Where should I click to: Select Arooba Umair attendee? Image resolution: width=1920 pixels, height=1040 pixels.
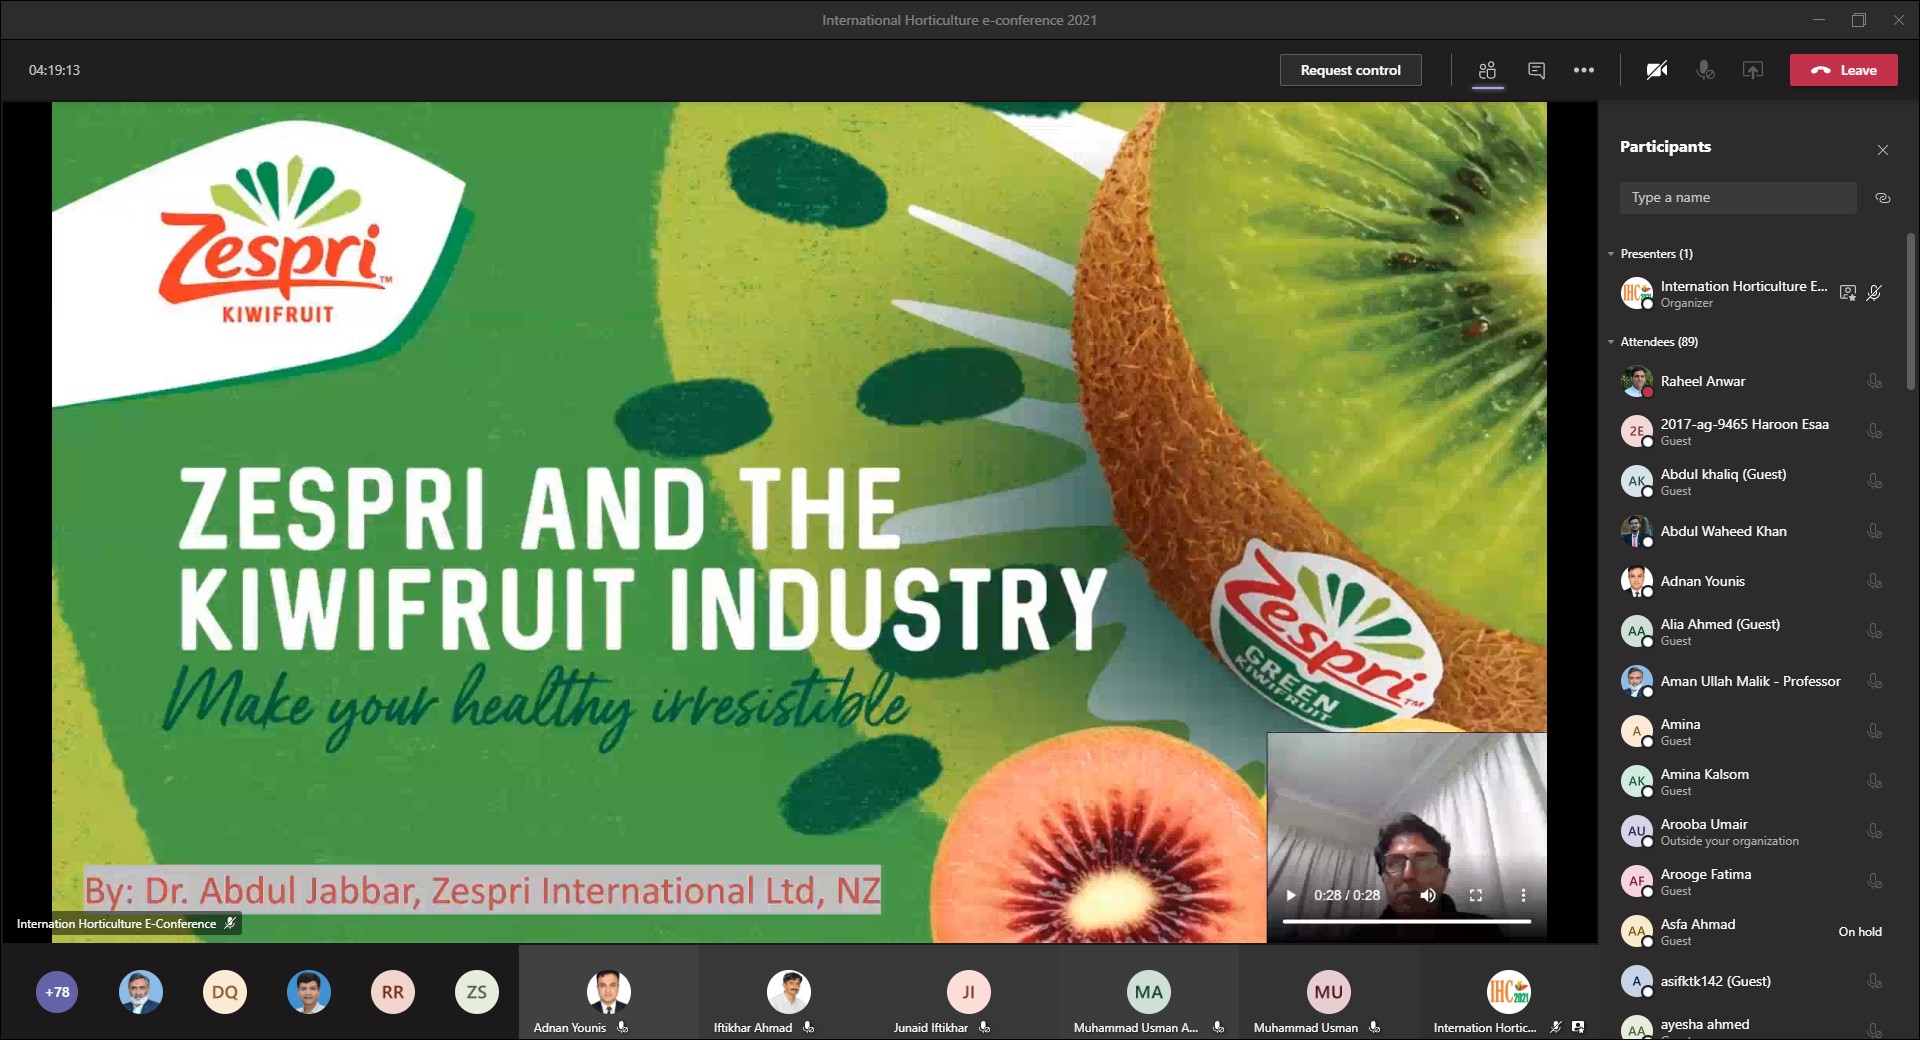[x=1752, y=831]
